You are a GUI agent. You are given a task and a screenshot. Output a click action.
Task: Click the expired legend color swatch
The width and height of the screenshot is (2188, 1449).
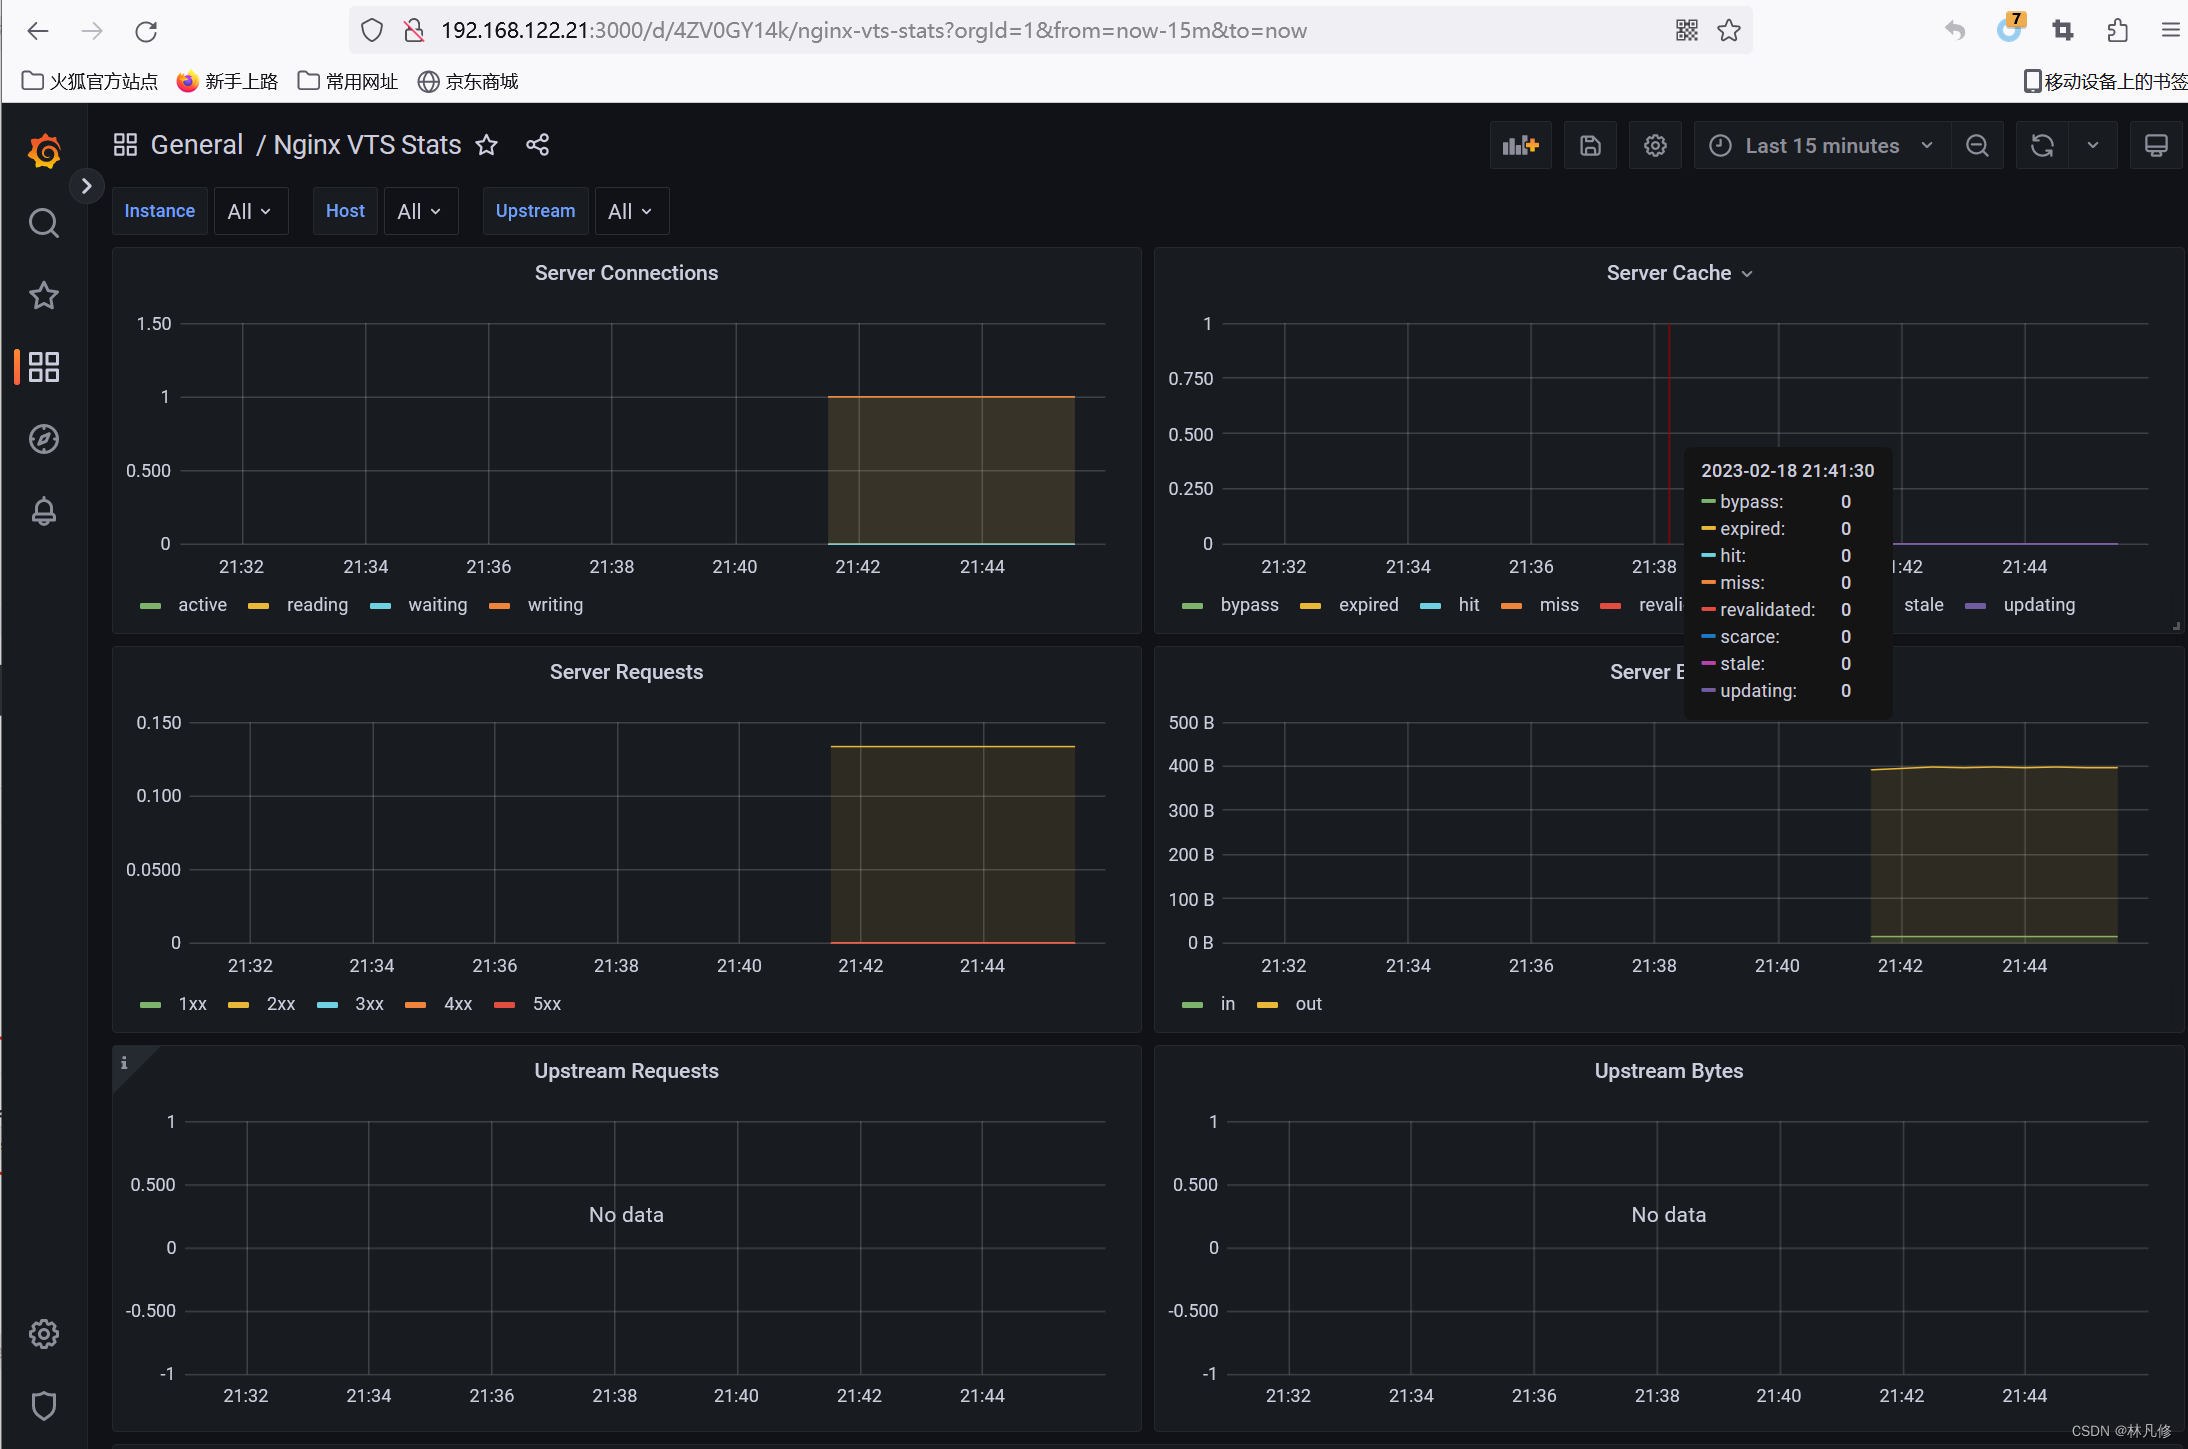pos(1310,606)
